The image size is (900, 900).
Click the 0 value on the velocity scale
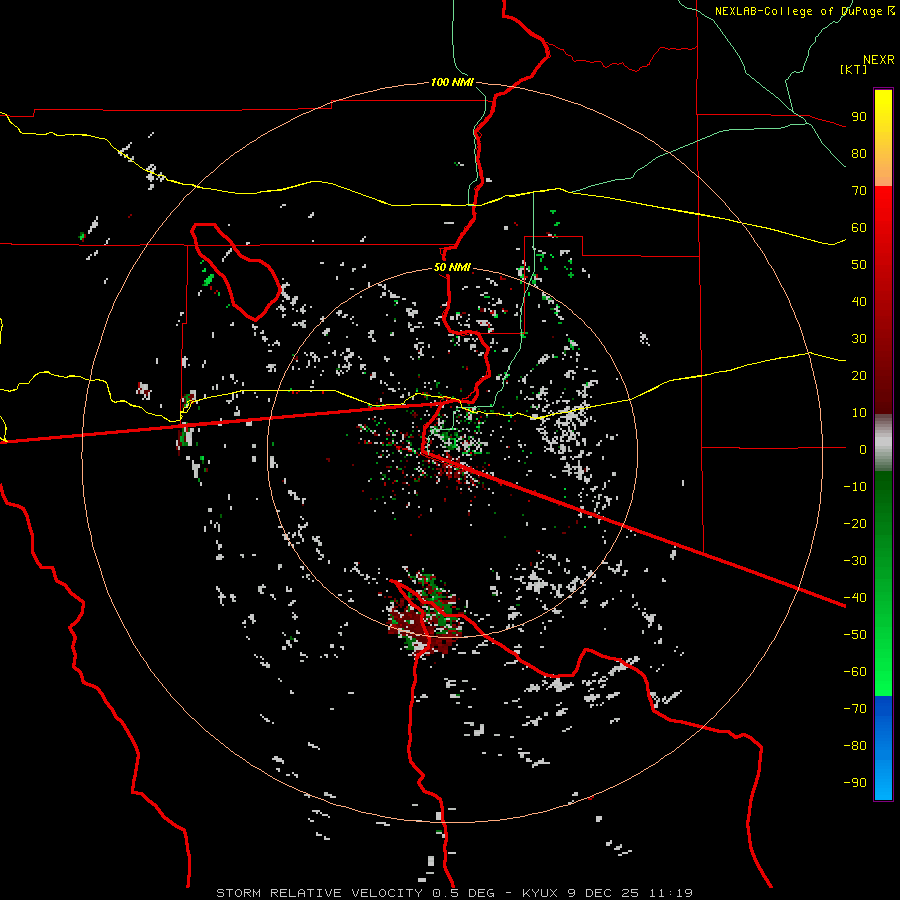(863, 449)
